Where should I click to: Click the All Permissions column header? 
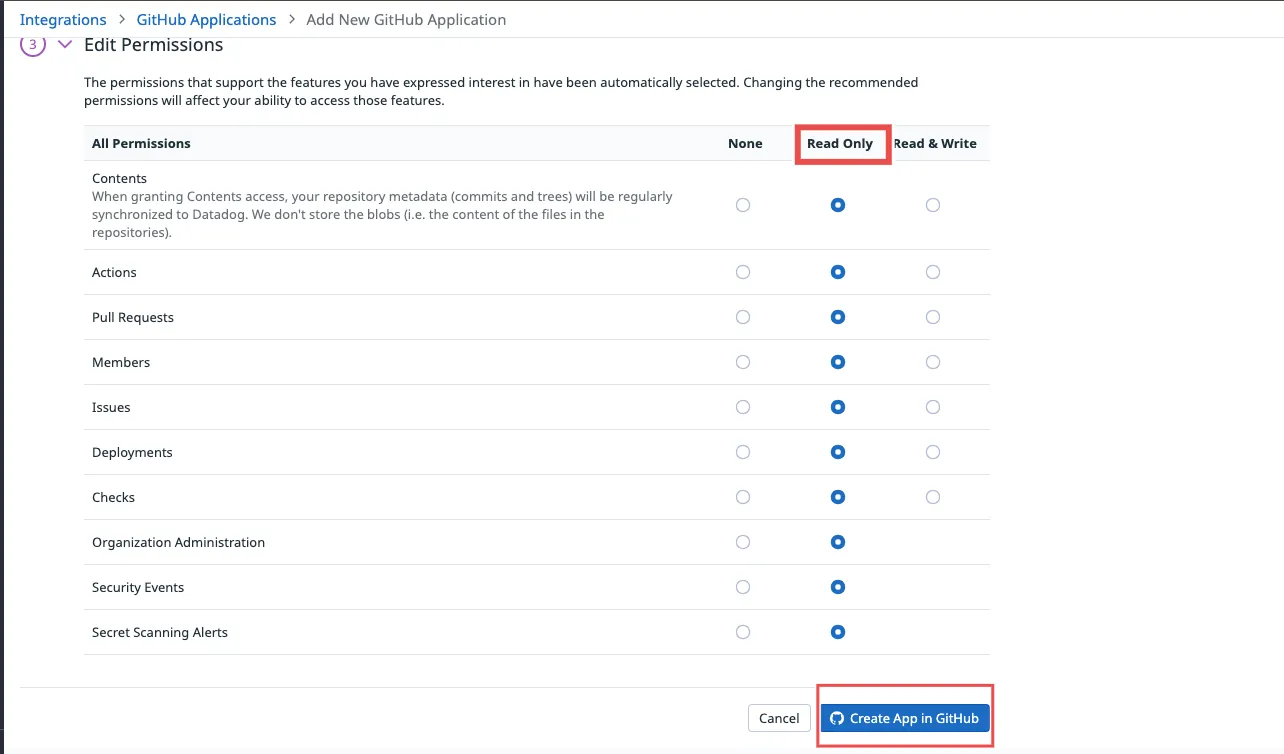click(141, 143)
